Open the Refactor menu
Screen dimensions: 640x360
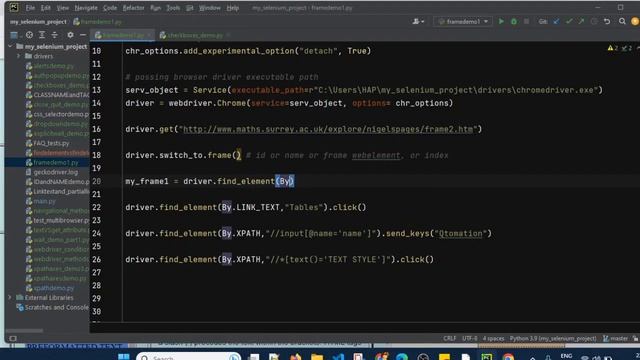coord(133,8)
